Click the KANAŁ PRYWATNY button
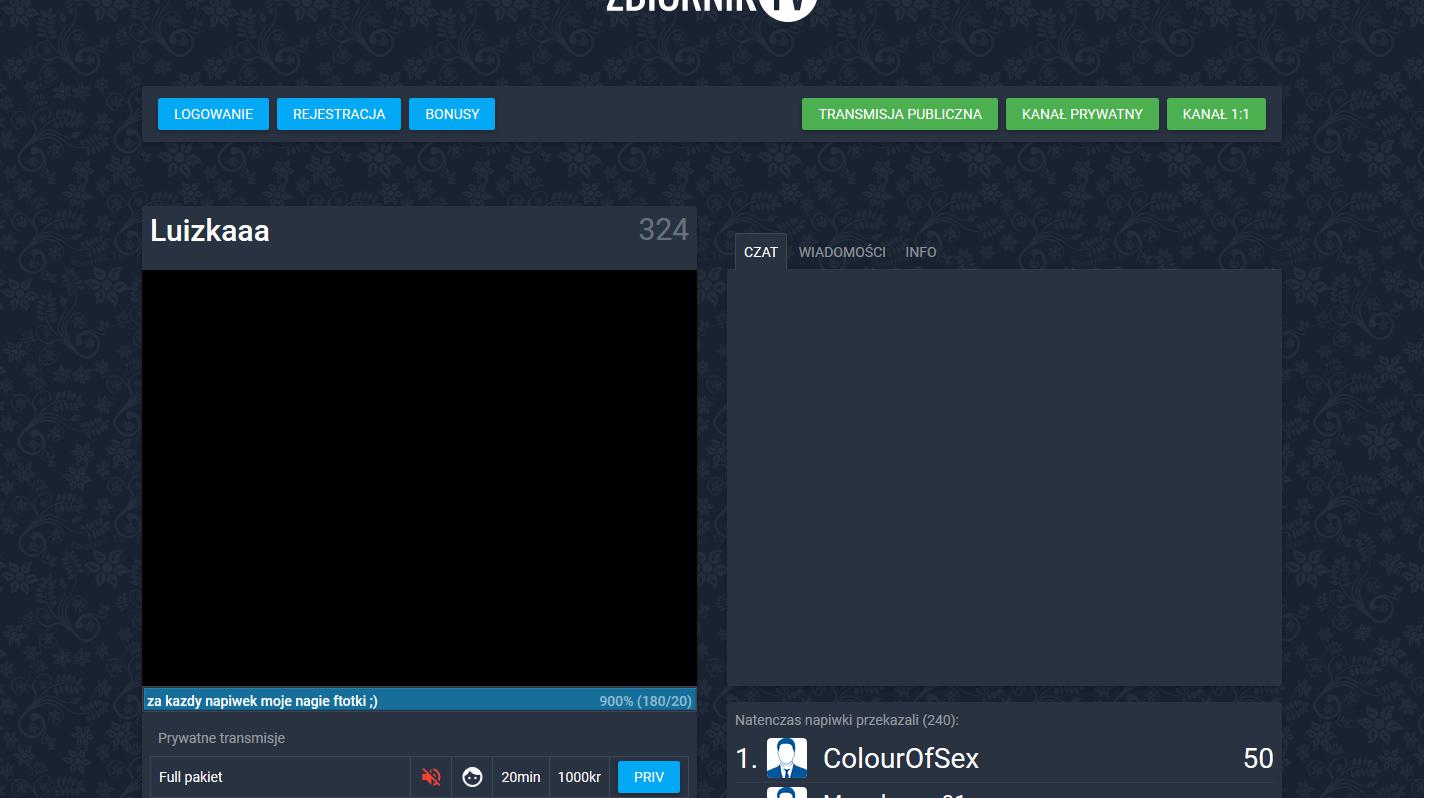The width and height of the screenshot is (1440, 798). pos(1082,114)
